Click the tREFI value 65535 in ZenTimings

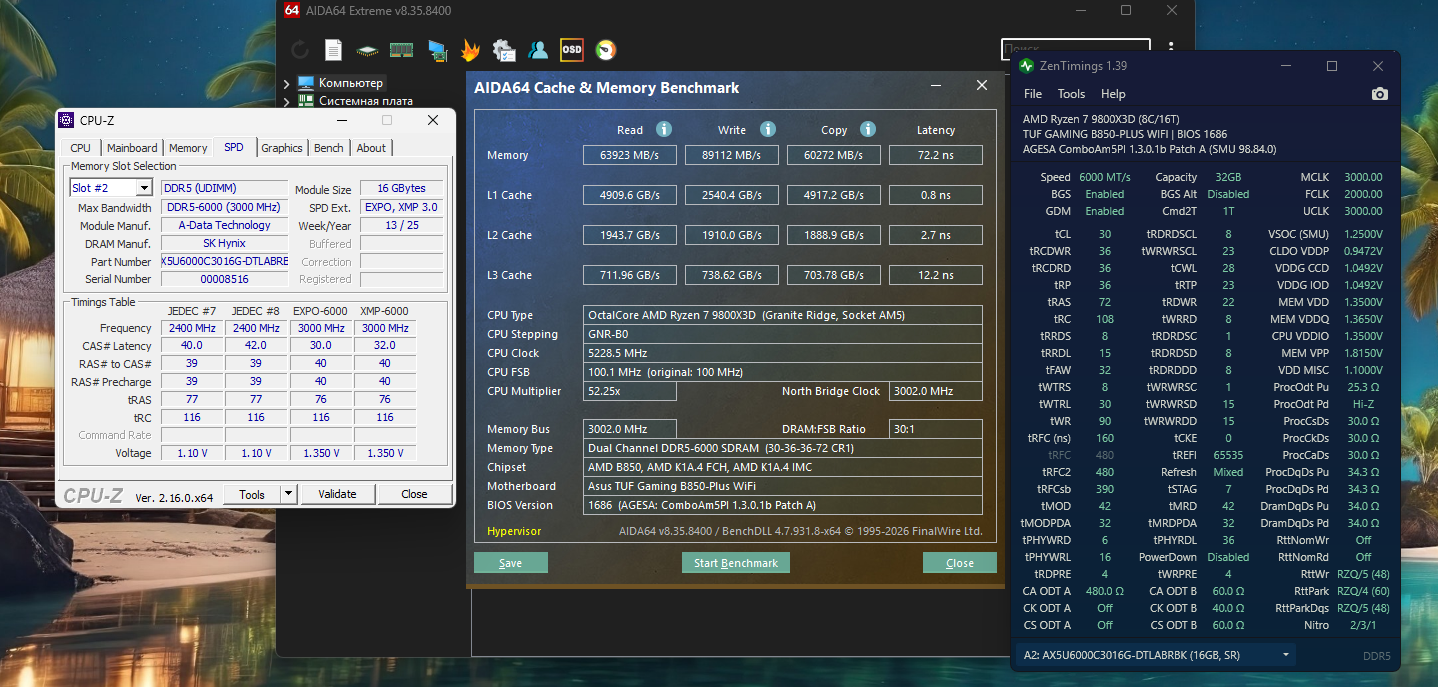click(x=1228, y=455)
